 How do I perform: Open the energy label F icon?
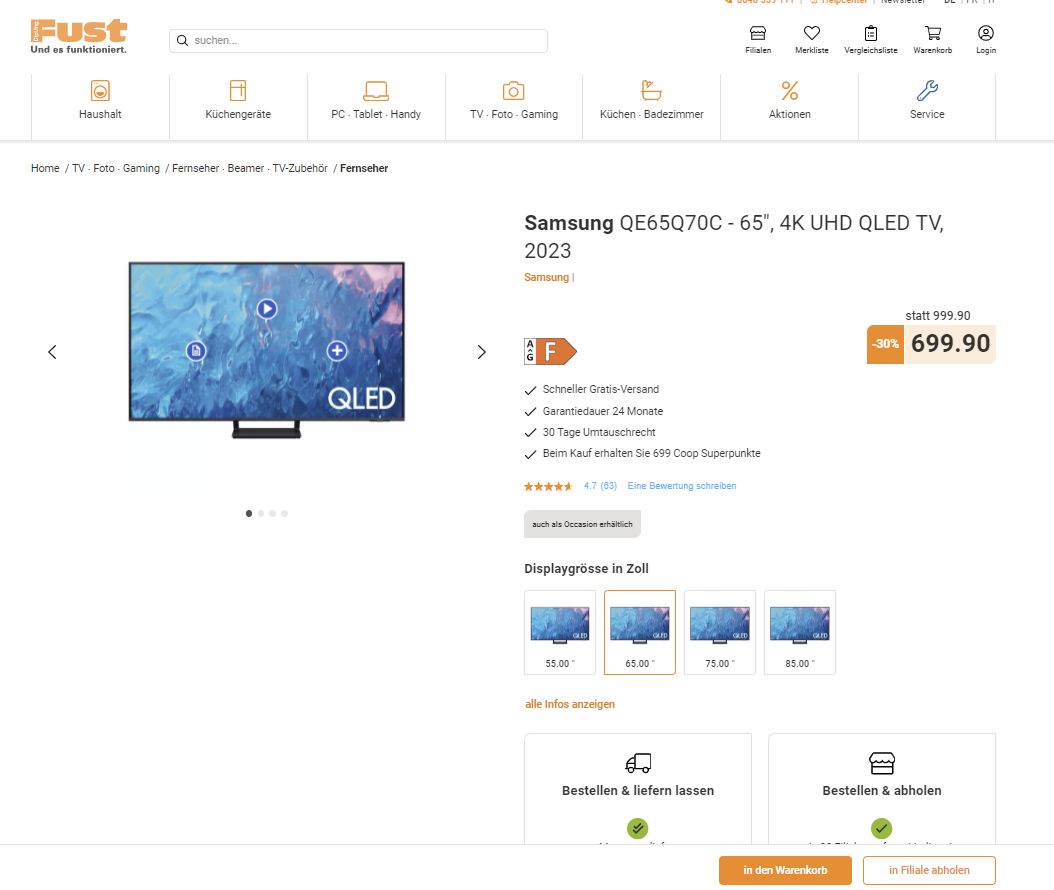pos(551,352)
